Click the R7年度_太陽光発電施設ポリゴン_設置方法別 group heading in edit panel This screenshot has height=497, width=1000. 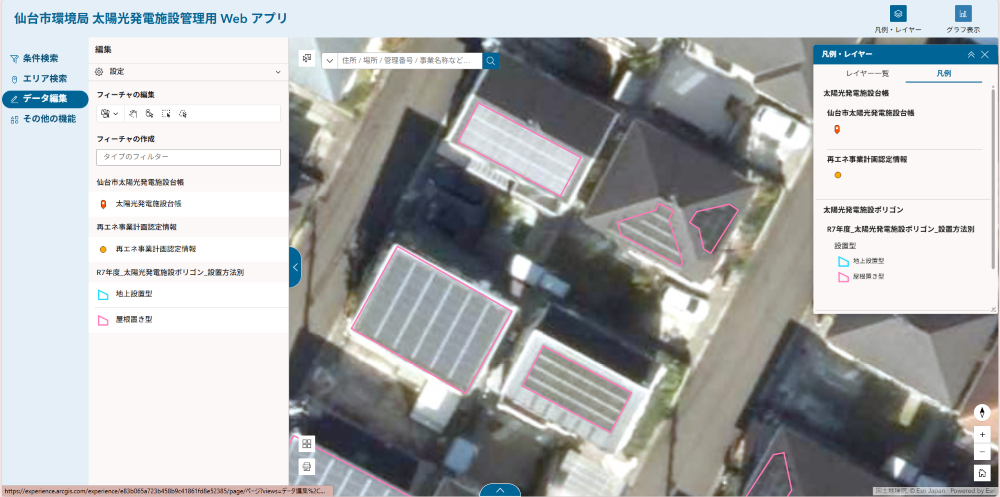tap(170, 272)
